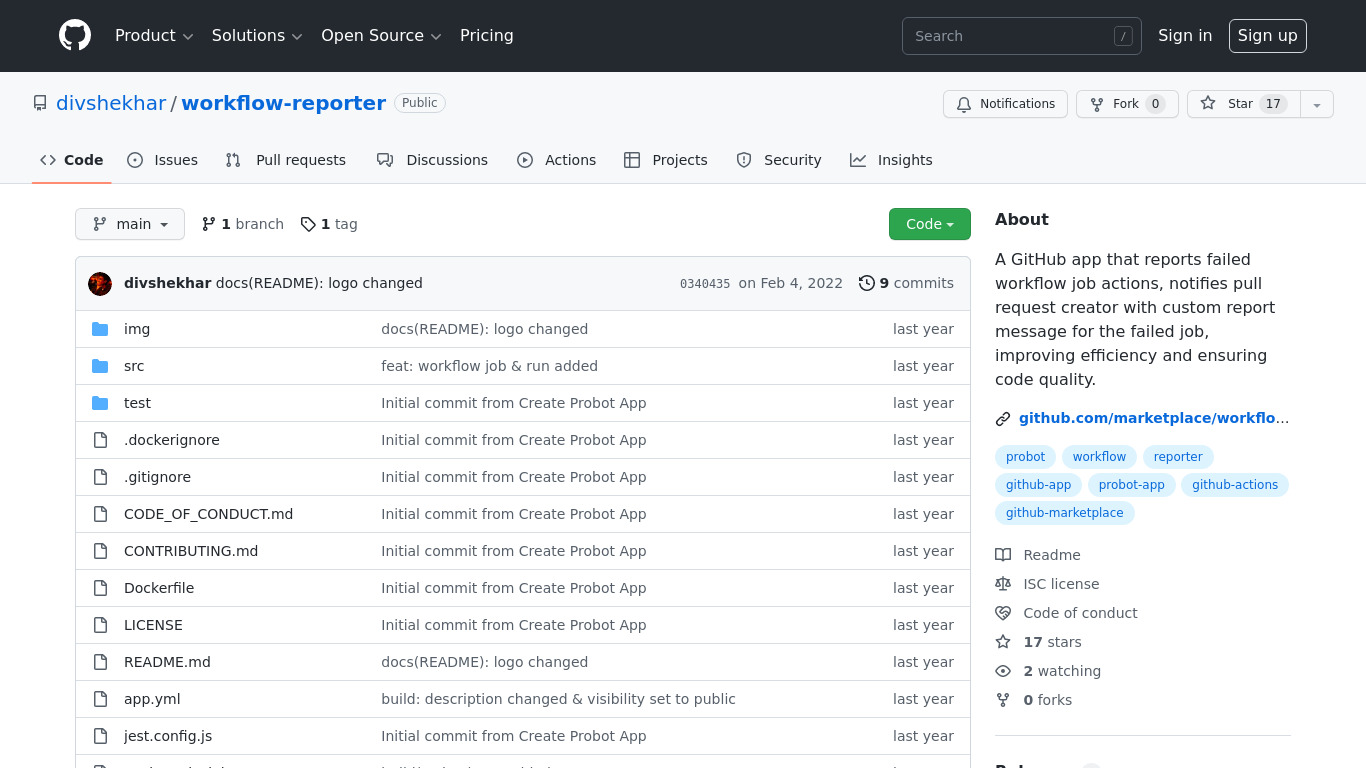Open the src folder
Image resolution: width=1366 pixels, height=768 pixels.
tap(134, 366)
